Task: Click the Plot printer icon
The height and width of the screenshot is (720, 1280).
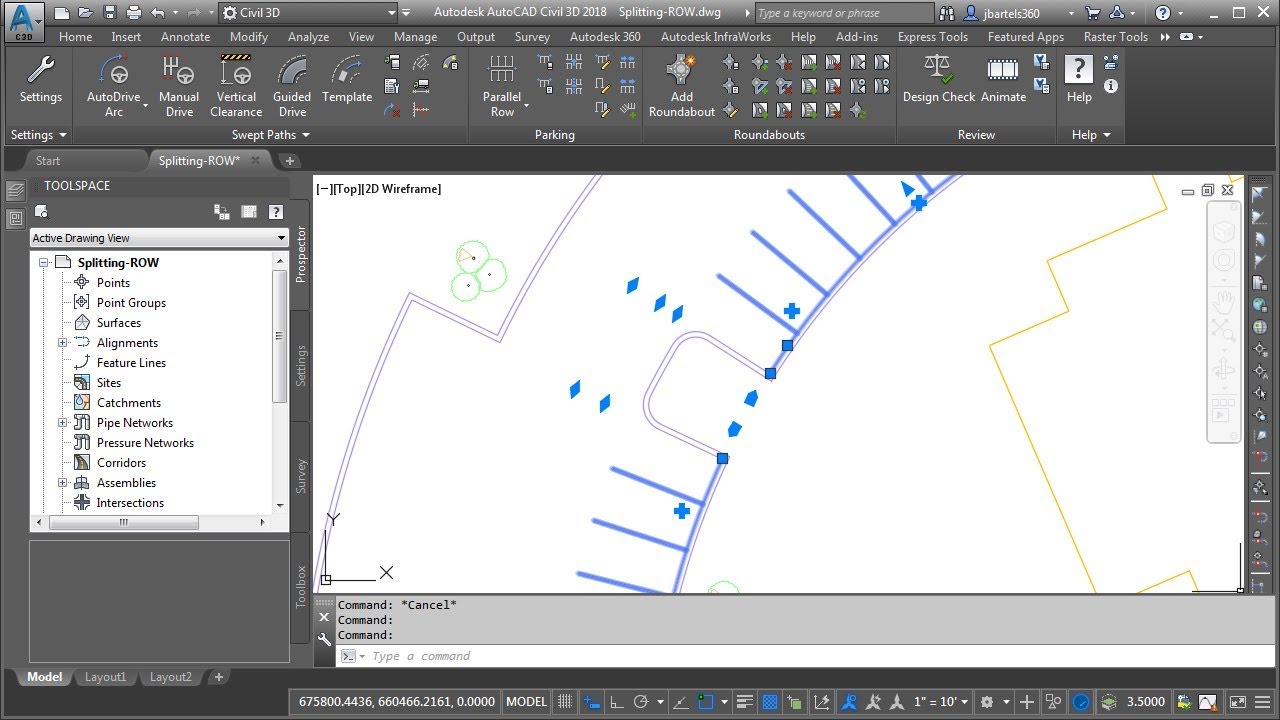Action: point(134,13)
